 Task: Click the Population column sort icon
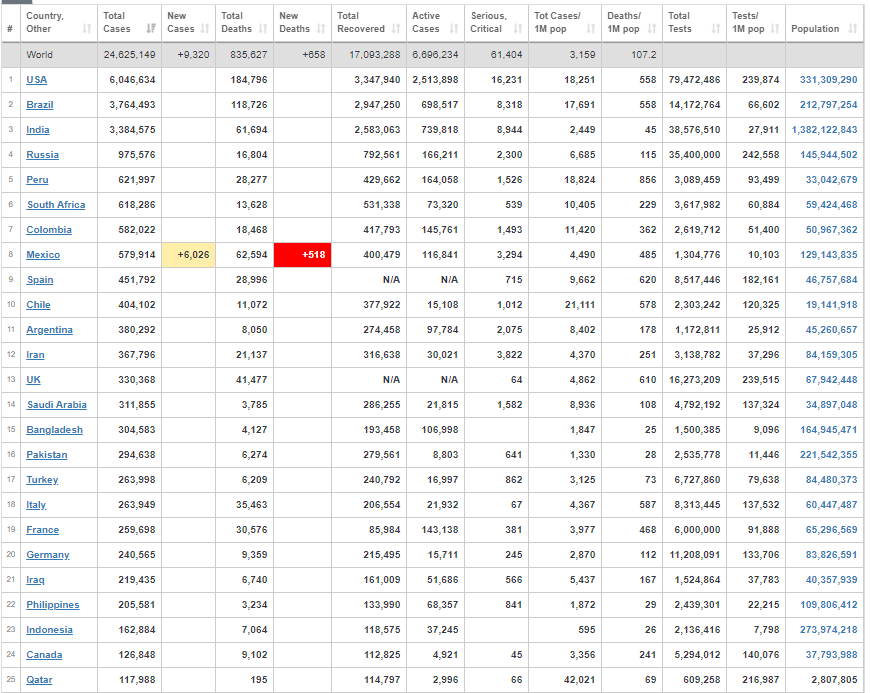point(852,29)
